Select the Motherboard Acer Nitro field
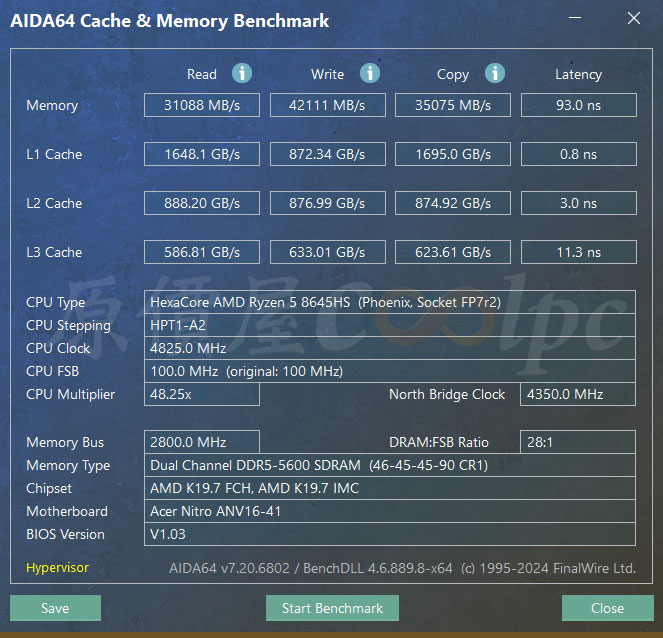 point(389,511)
